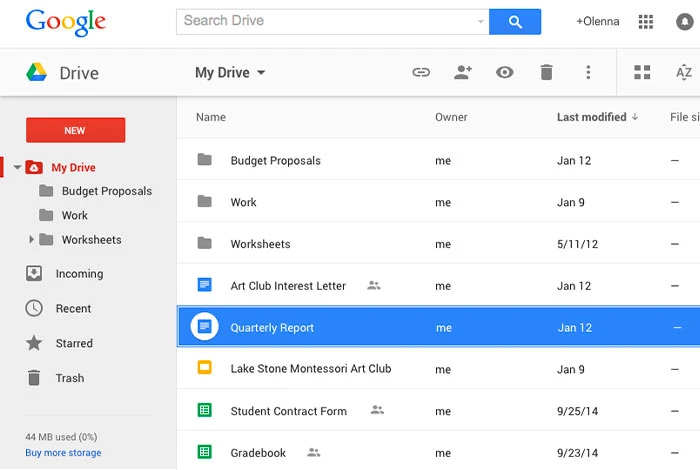This screenshot has width=700, height=470.
Task: Collapse the My Drive tree in sidebar
Action: pos(17,168)
